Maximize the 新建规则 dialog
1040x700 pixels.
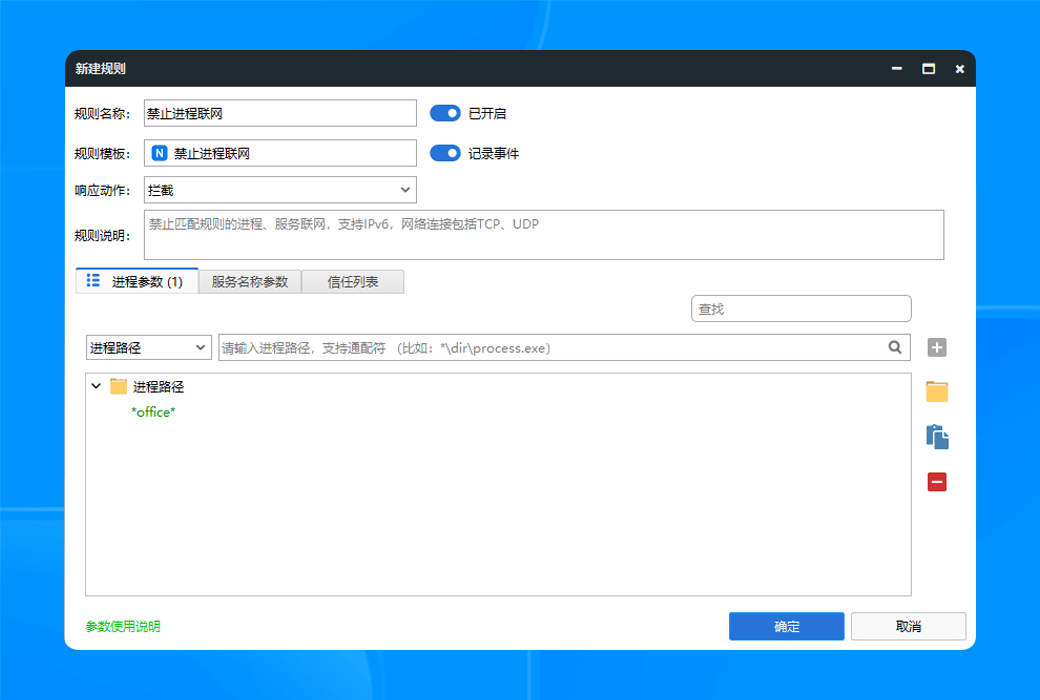[x=929, y=68]
